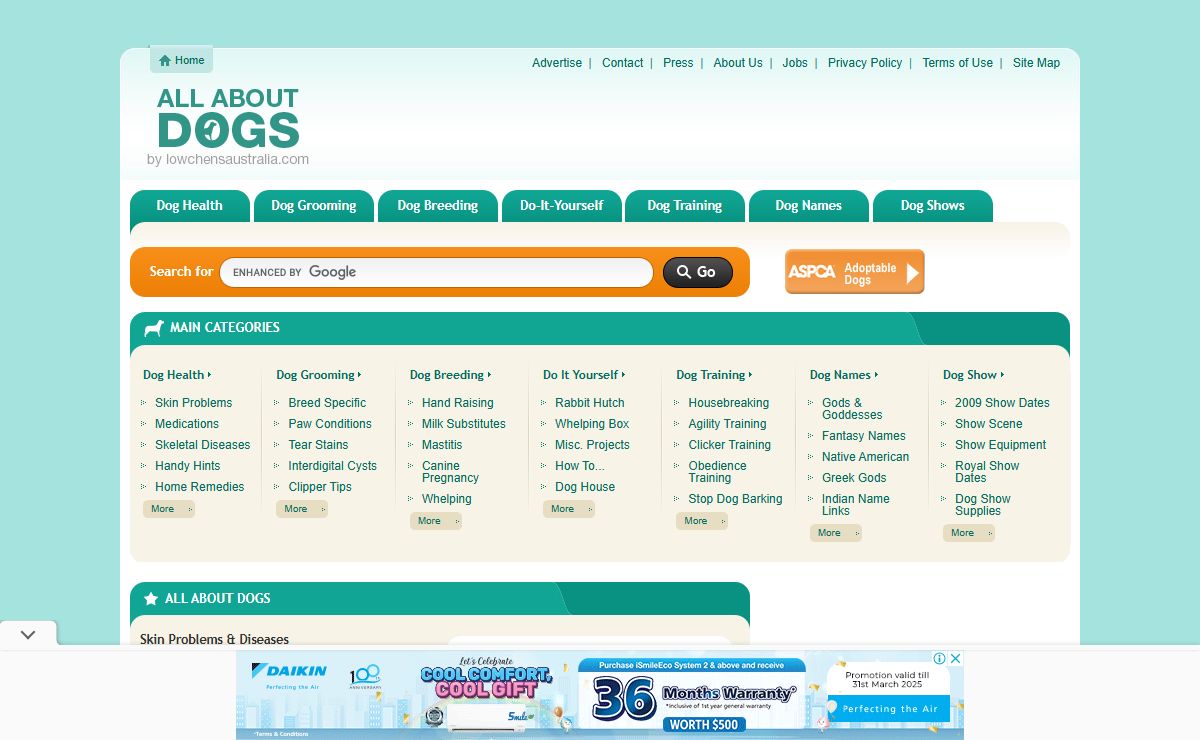
Task: Click the About Us link
Action: 738,63
